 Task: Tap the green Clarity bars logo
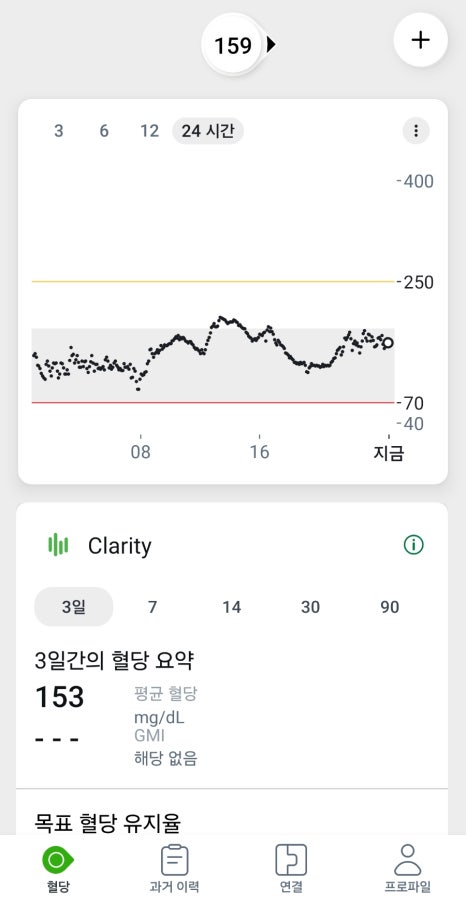click(x=58, y=545)
